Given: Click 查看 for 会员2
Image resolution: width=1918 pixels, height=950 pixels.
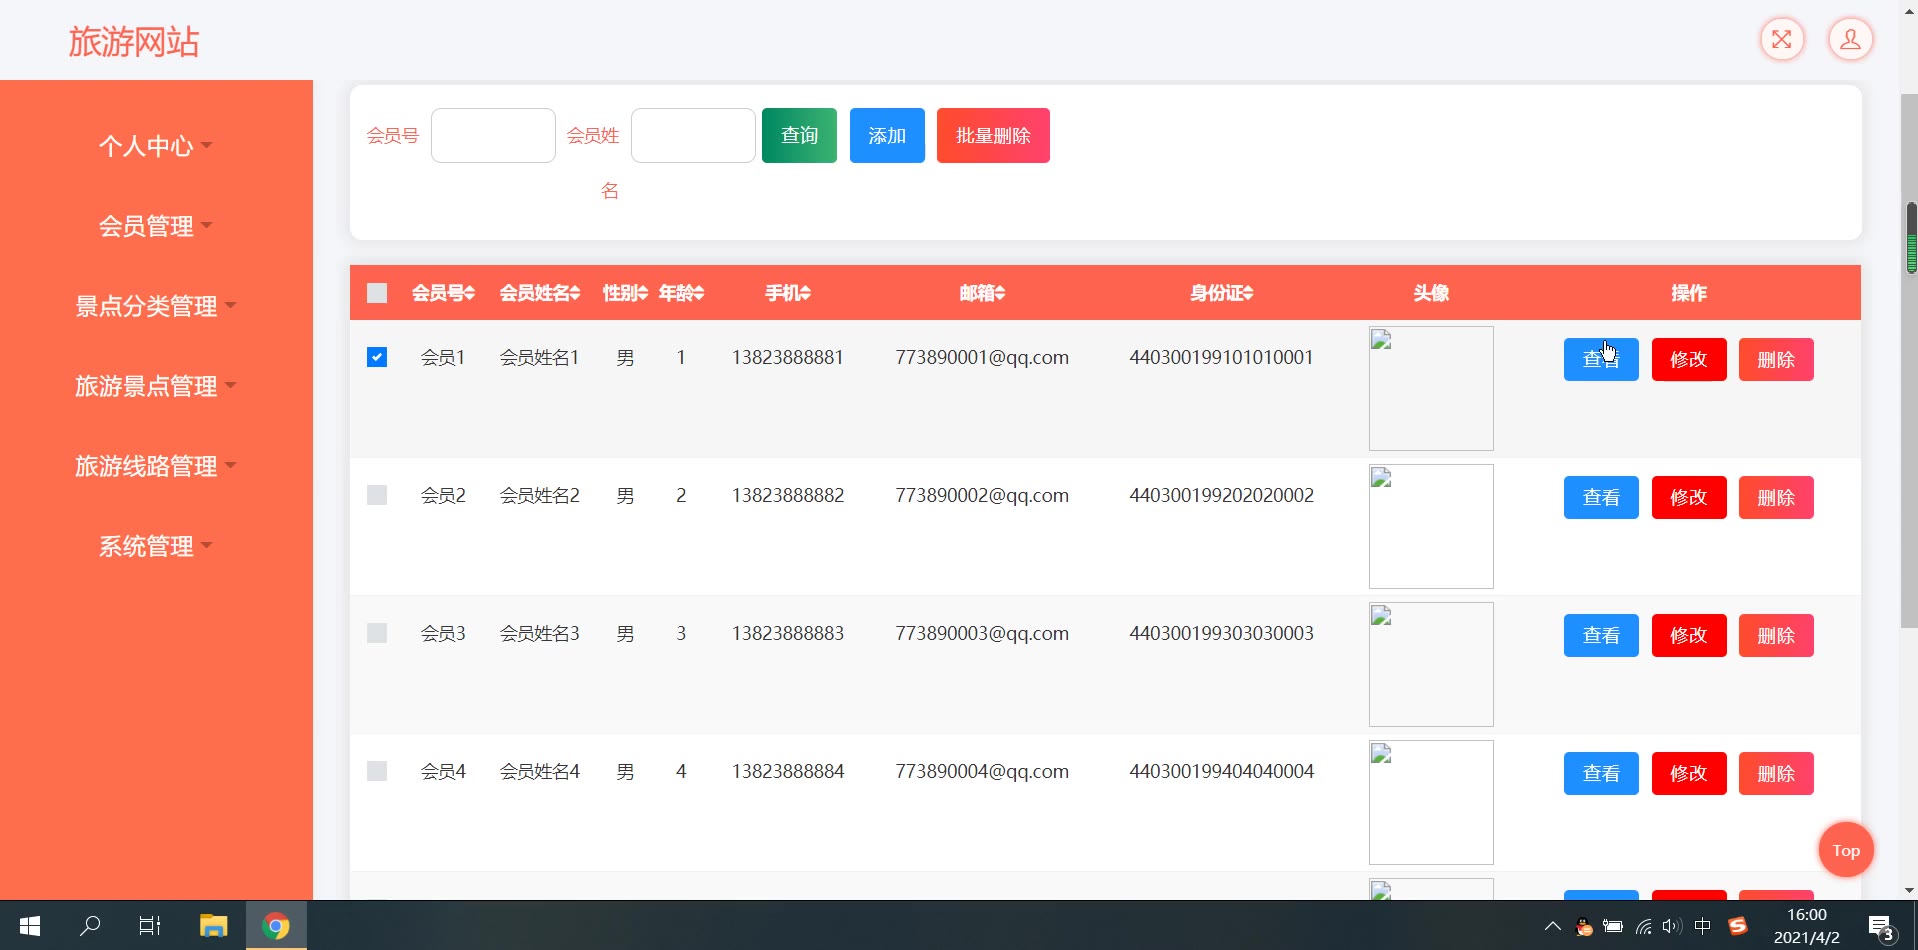Looking at the screenshot, I should (x=1601, y=497).
